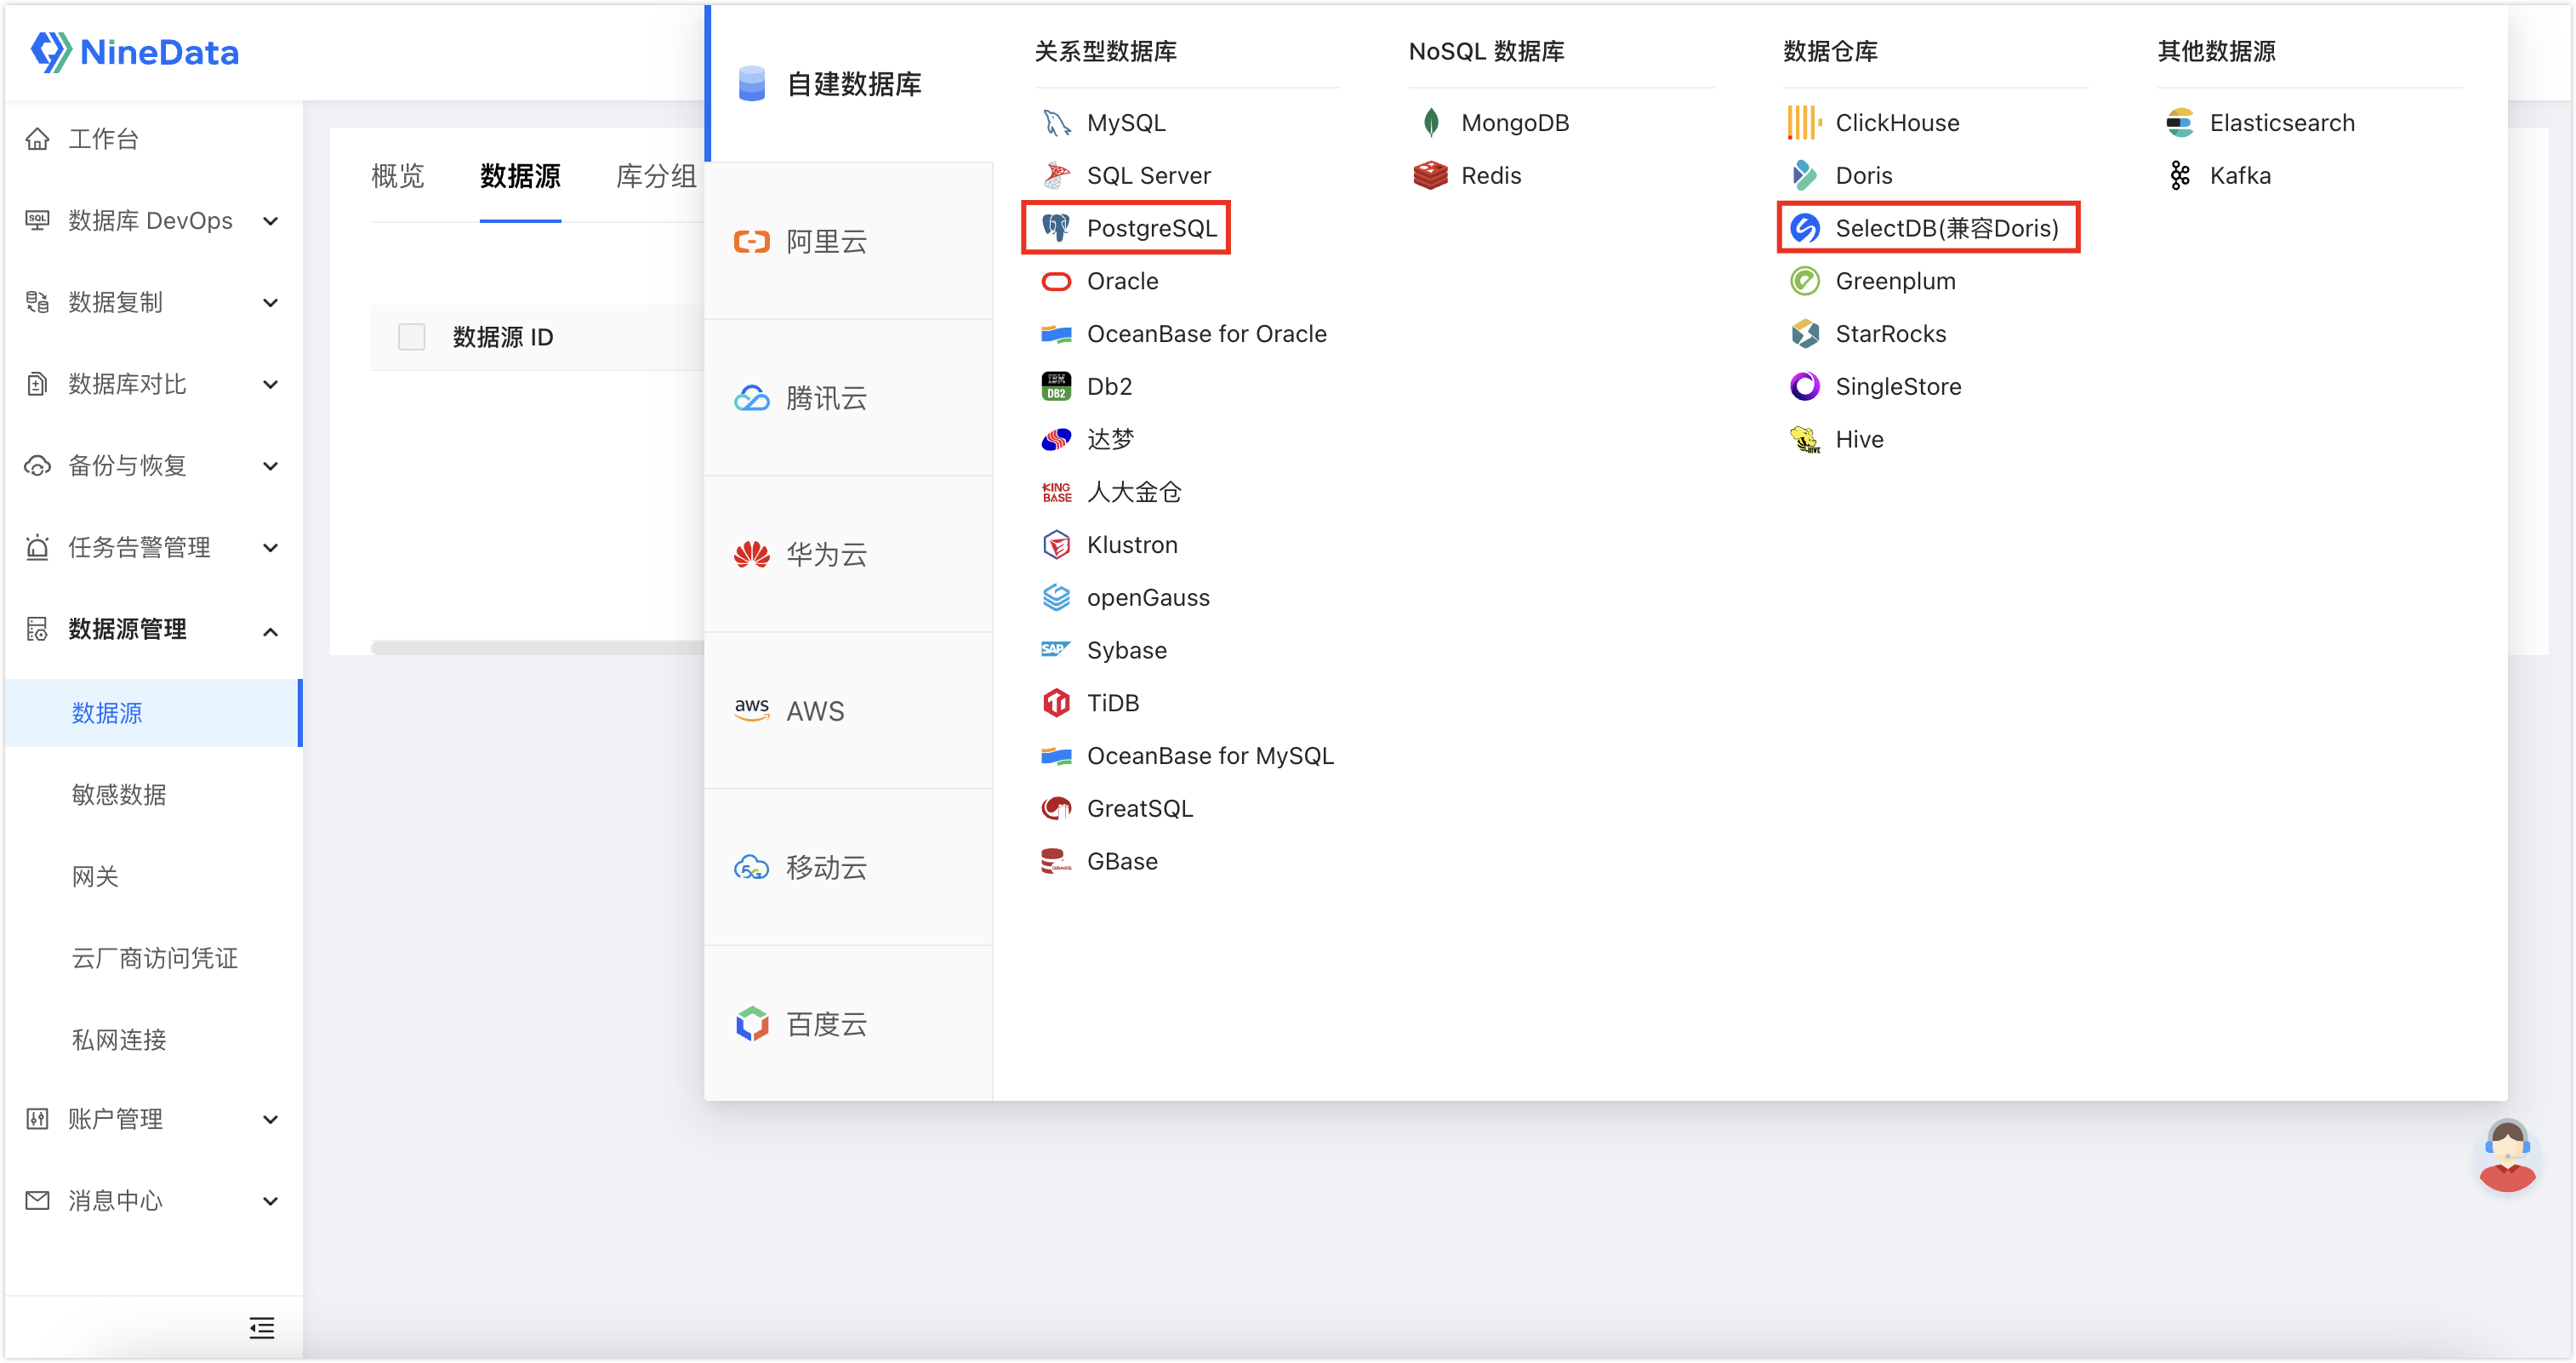Click the Greenplum green circle icon
Viewport: 2576px width, 1363px height.
[x=1804, y=281]
